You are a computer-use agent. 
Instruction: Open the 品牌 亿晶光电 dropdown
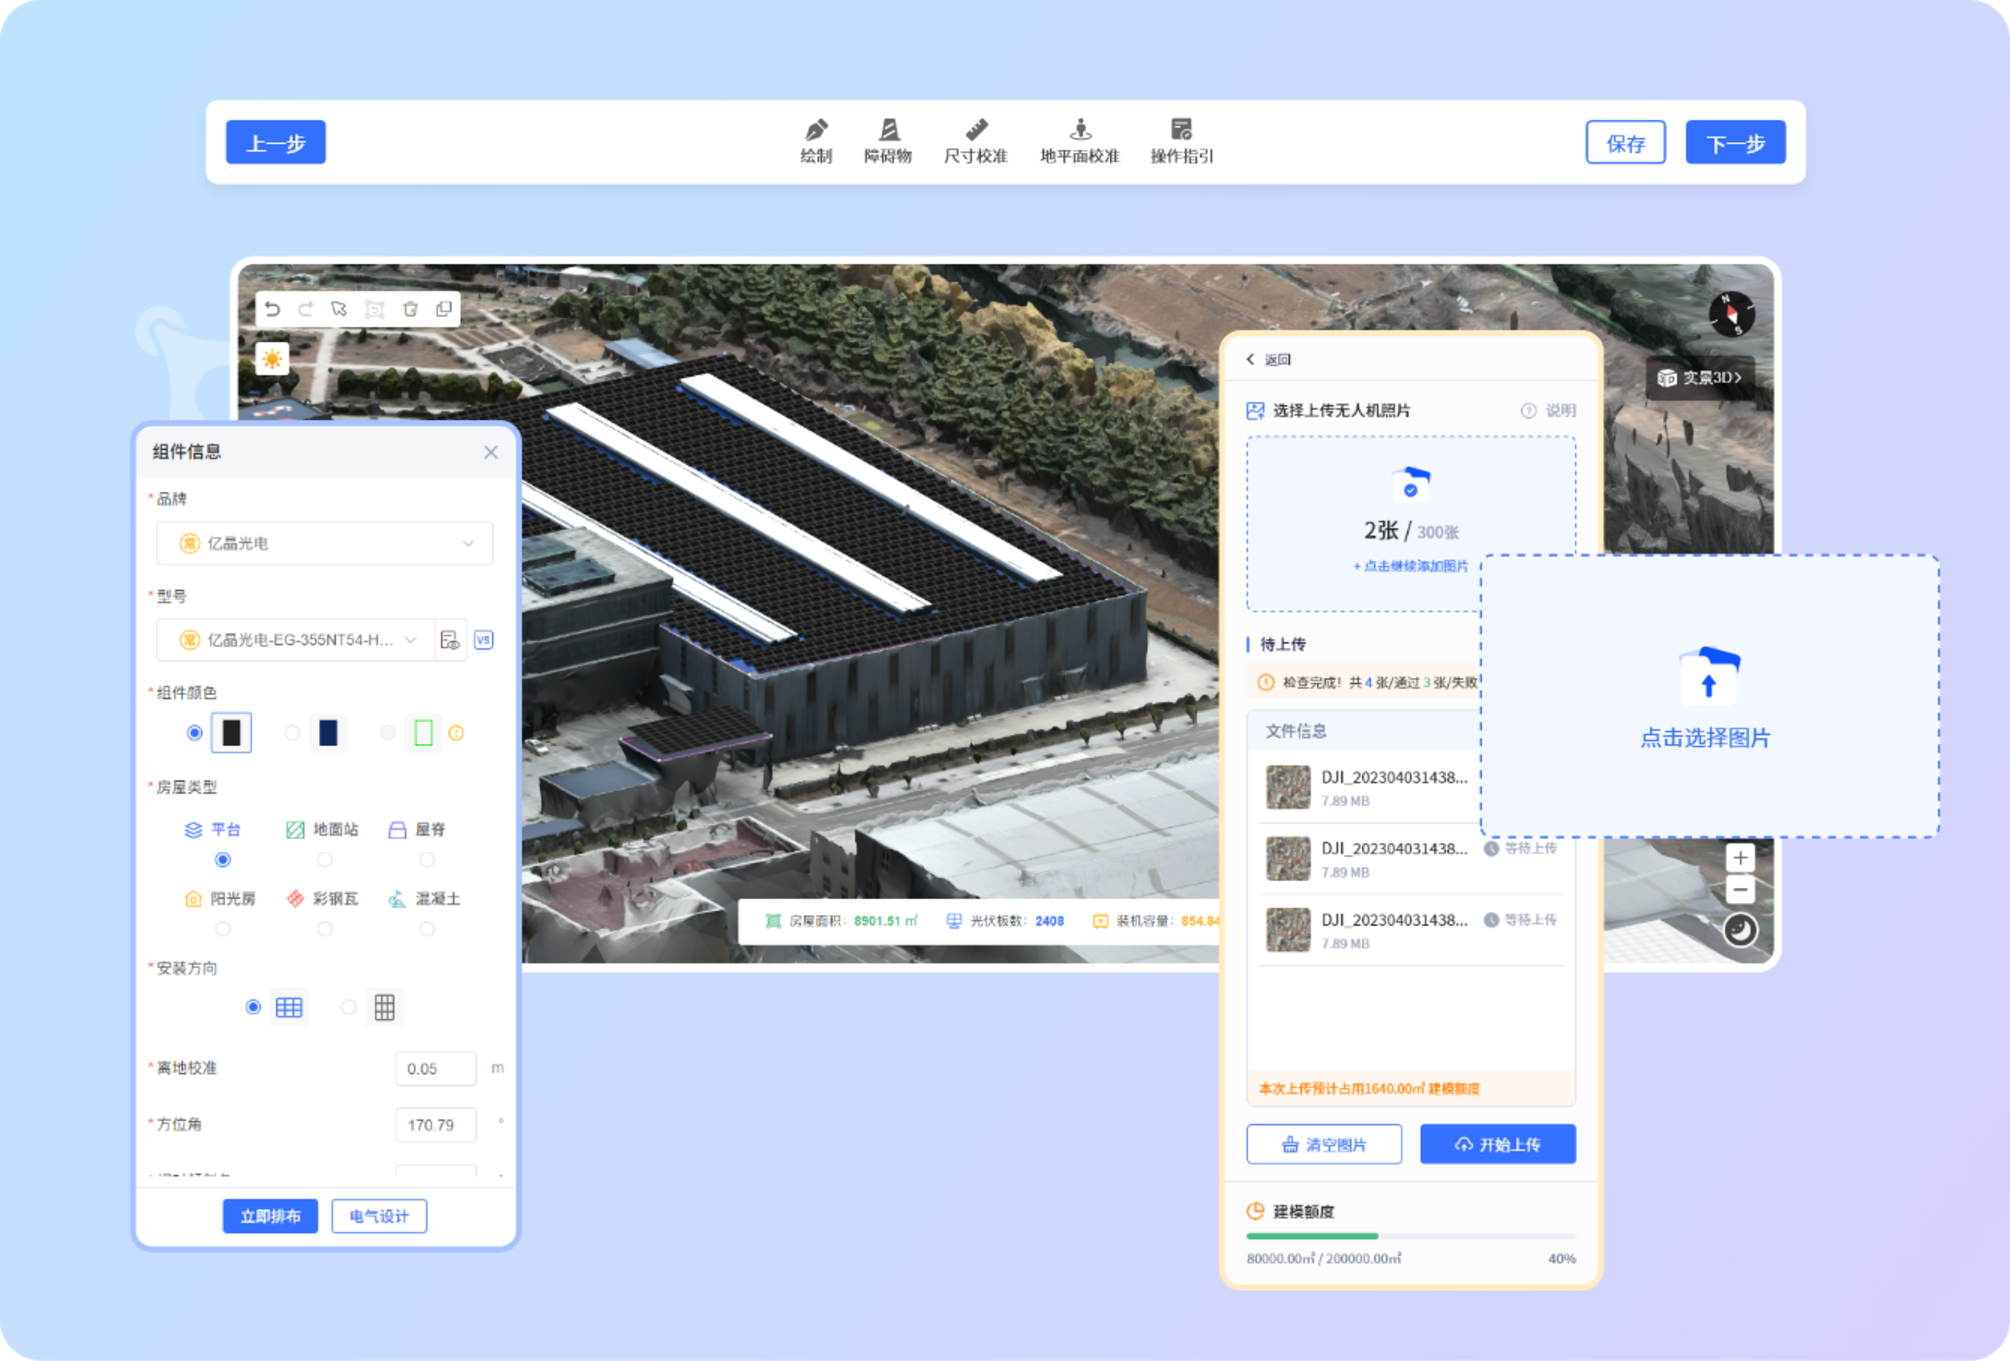point(324,543)
